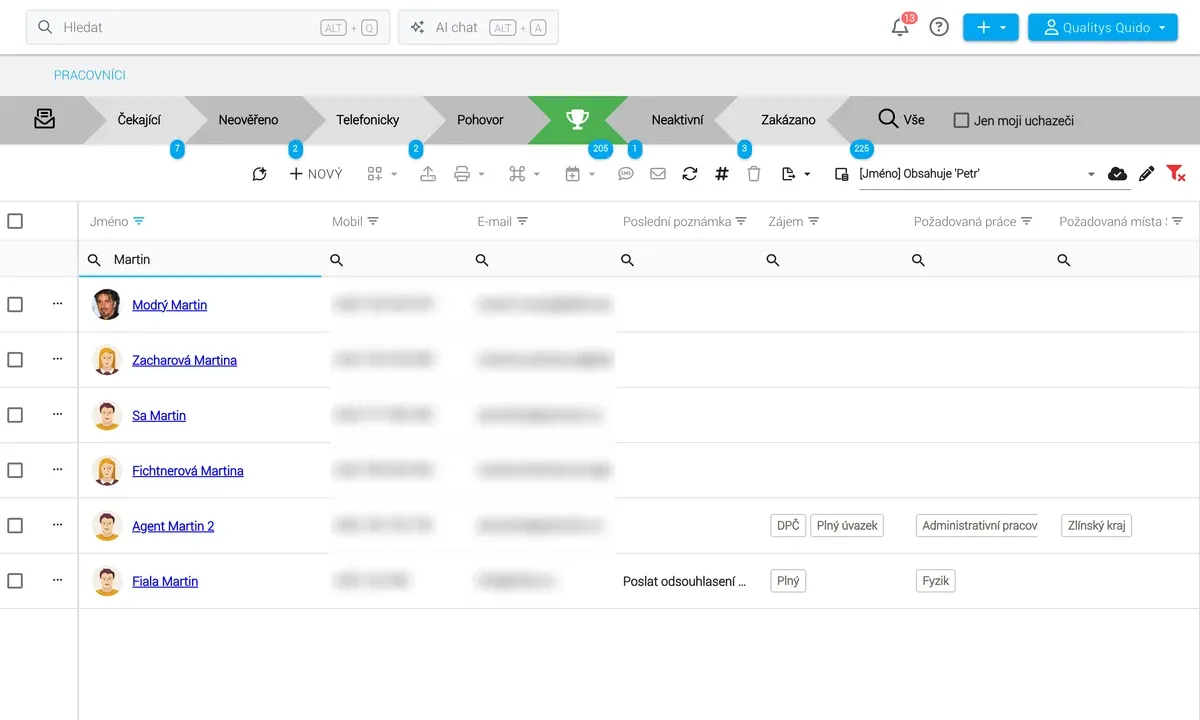Click the trash delete toolbar icon
The width and height of the screenshot is (1200, 720).
coord(754,174)
